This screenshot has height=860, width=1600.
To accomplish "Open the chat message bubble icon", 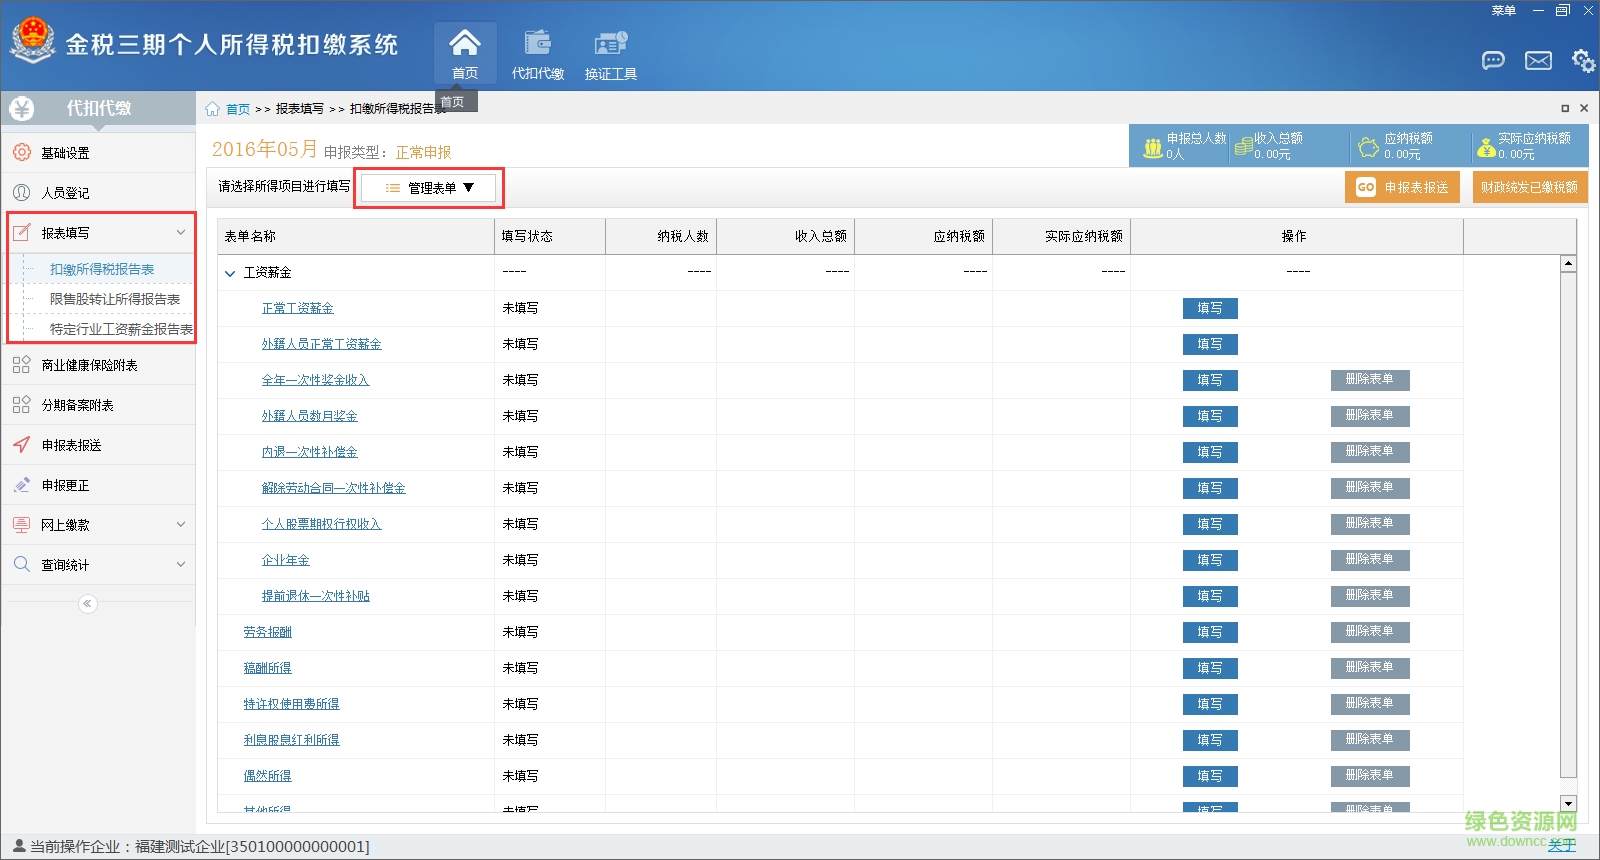I will [x=1492, y=61].
